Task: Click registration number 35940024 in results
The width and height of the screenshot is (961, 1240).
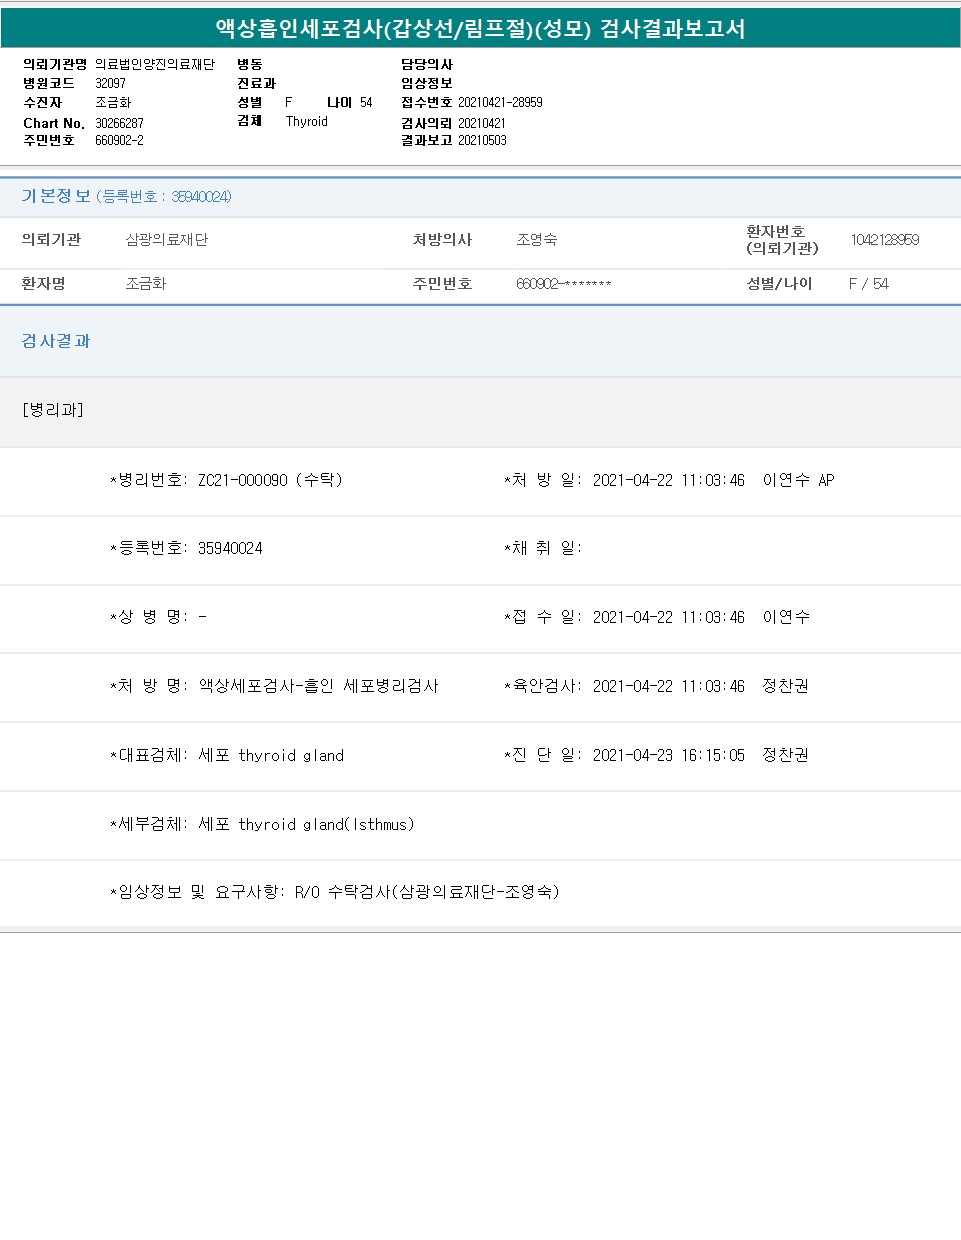Action: pos(230,548)
